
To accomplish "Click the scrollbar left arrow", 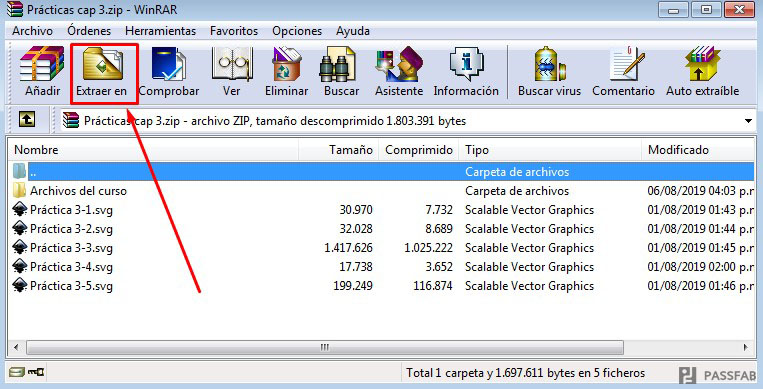I will 17,348.
